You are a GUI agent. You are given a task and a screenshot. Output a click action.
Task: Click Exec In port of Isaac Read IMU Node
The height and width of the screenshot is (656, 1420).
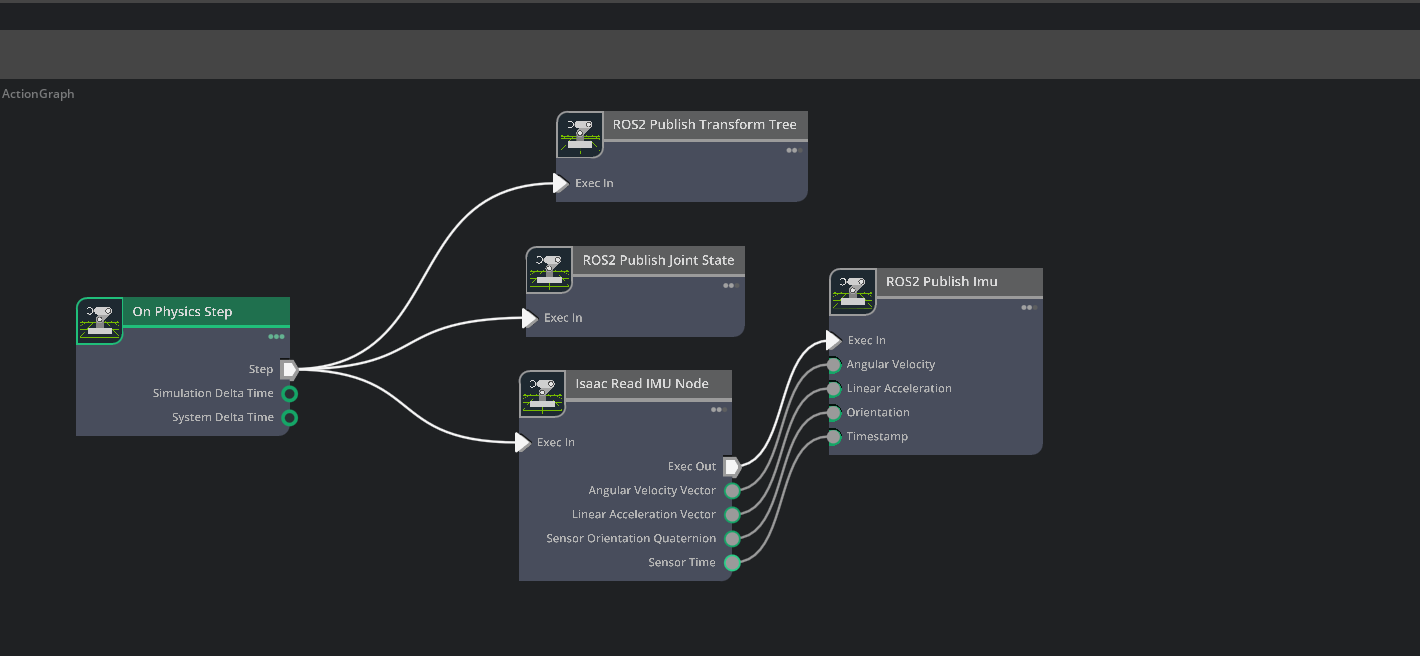pos(523,442)
